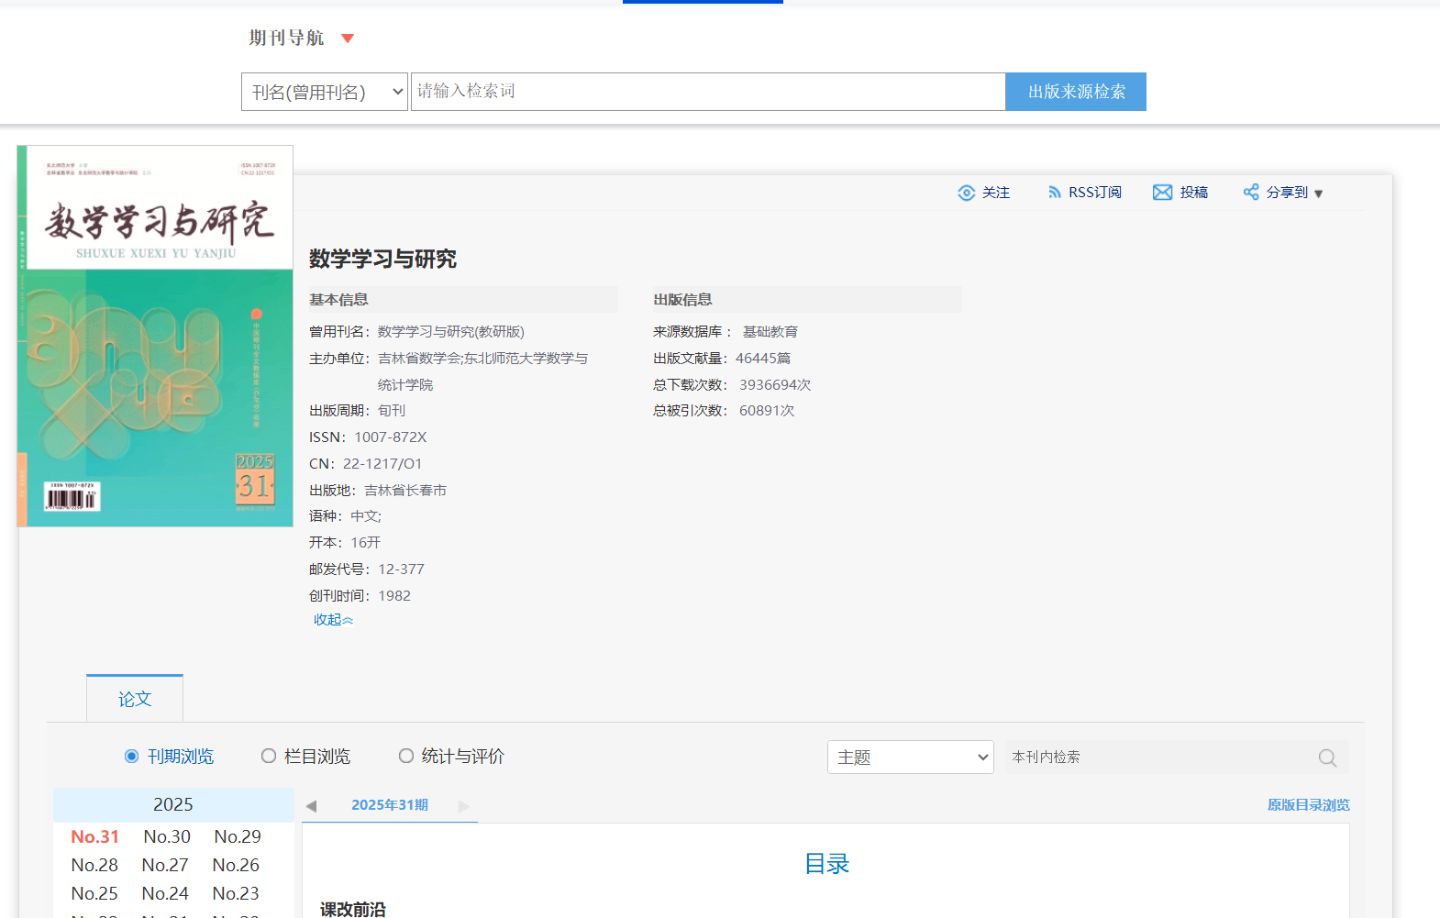Click the RSS subscription feed icon
The image size is (1440, 918).
1054,193
